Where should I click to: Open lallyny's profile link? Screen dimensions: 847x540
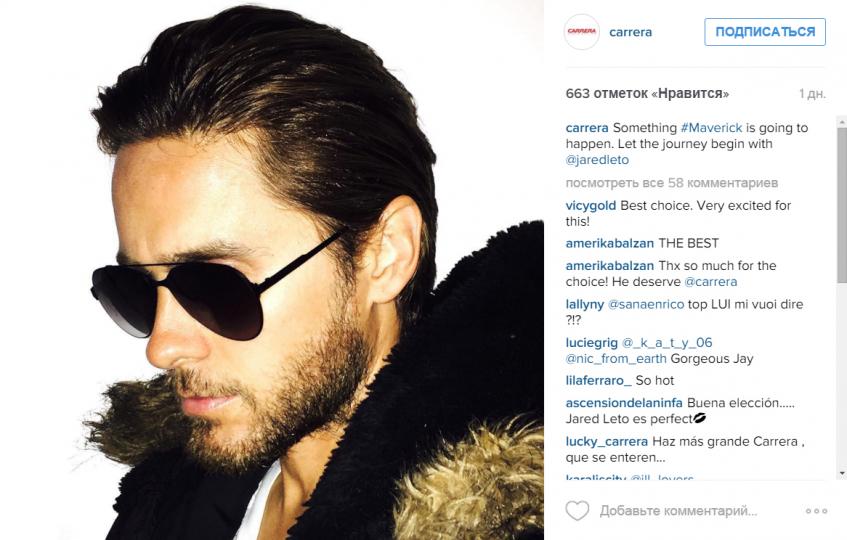coord(584,304)
